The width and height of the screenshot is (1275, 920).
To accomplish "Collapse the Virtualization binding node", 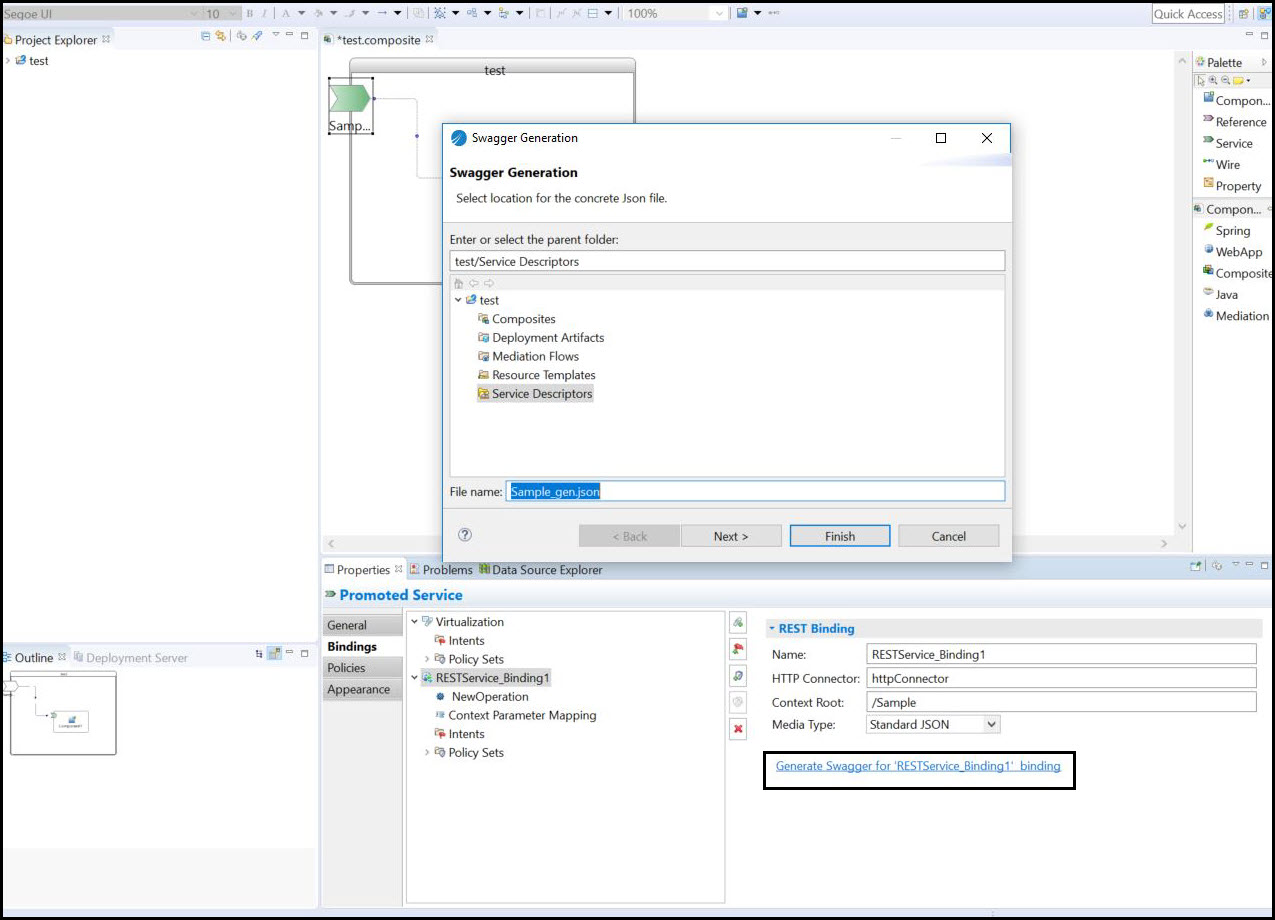I will [415, 622].
